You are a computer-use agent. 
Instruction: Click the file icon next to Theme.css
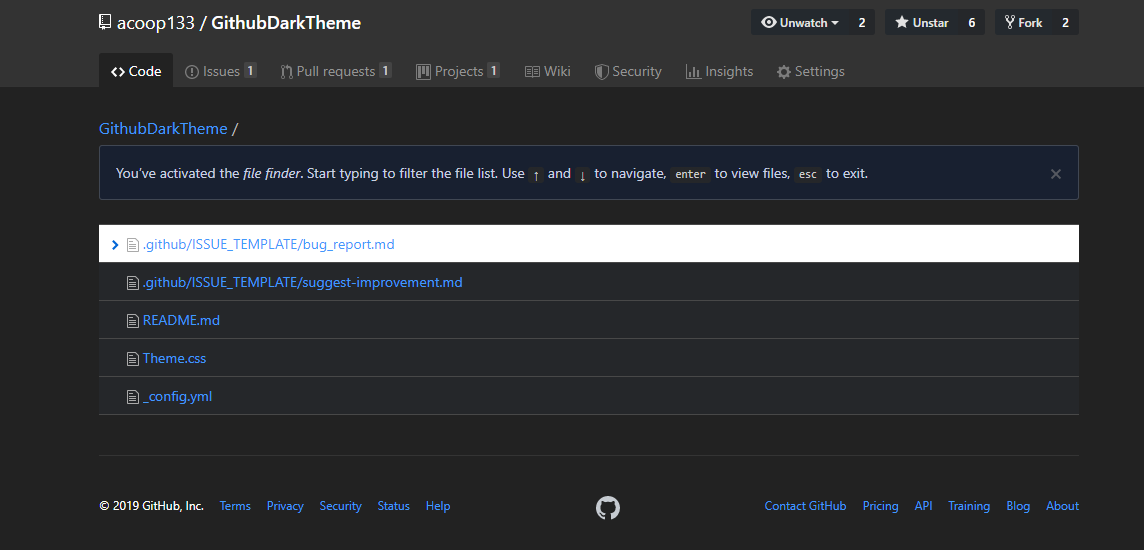tap(133, 359)
